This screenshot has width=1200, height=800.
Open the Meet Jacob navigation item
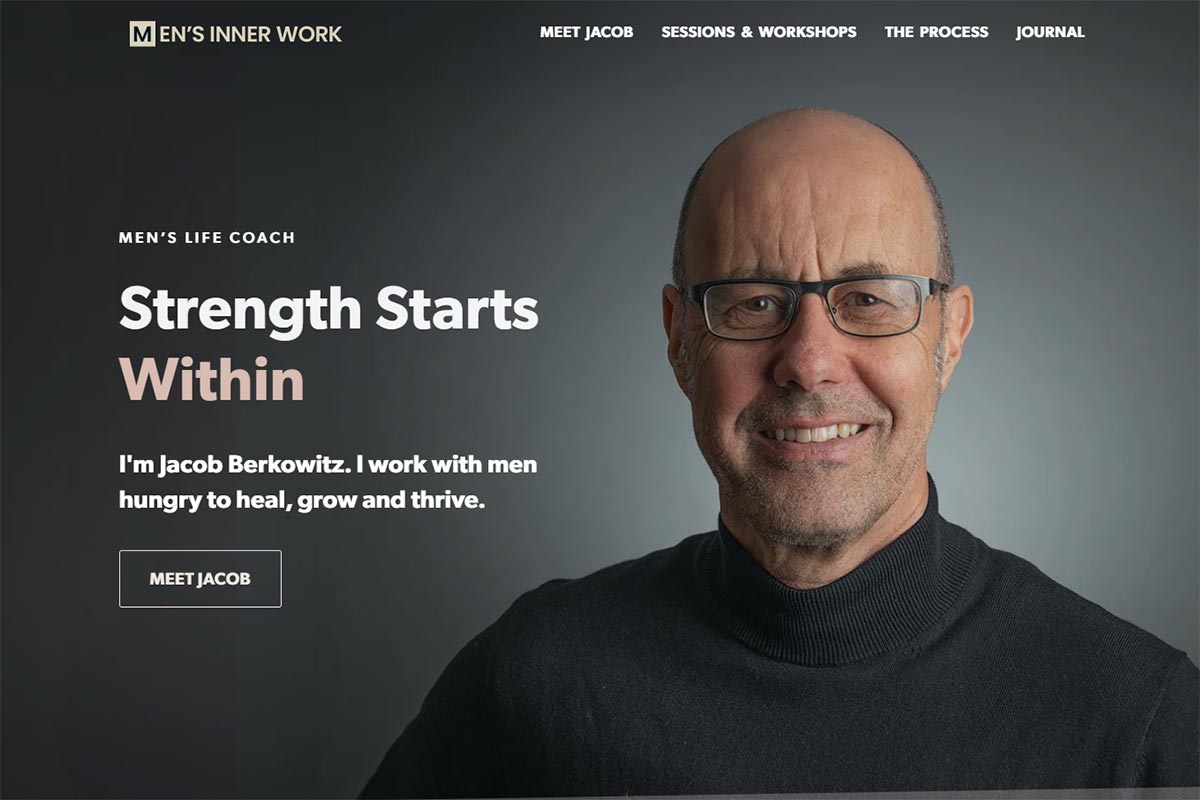click(x=587, y=32)
